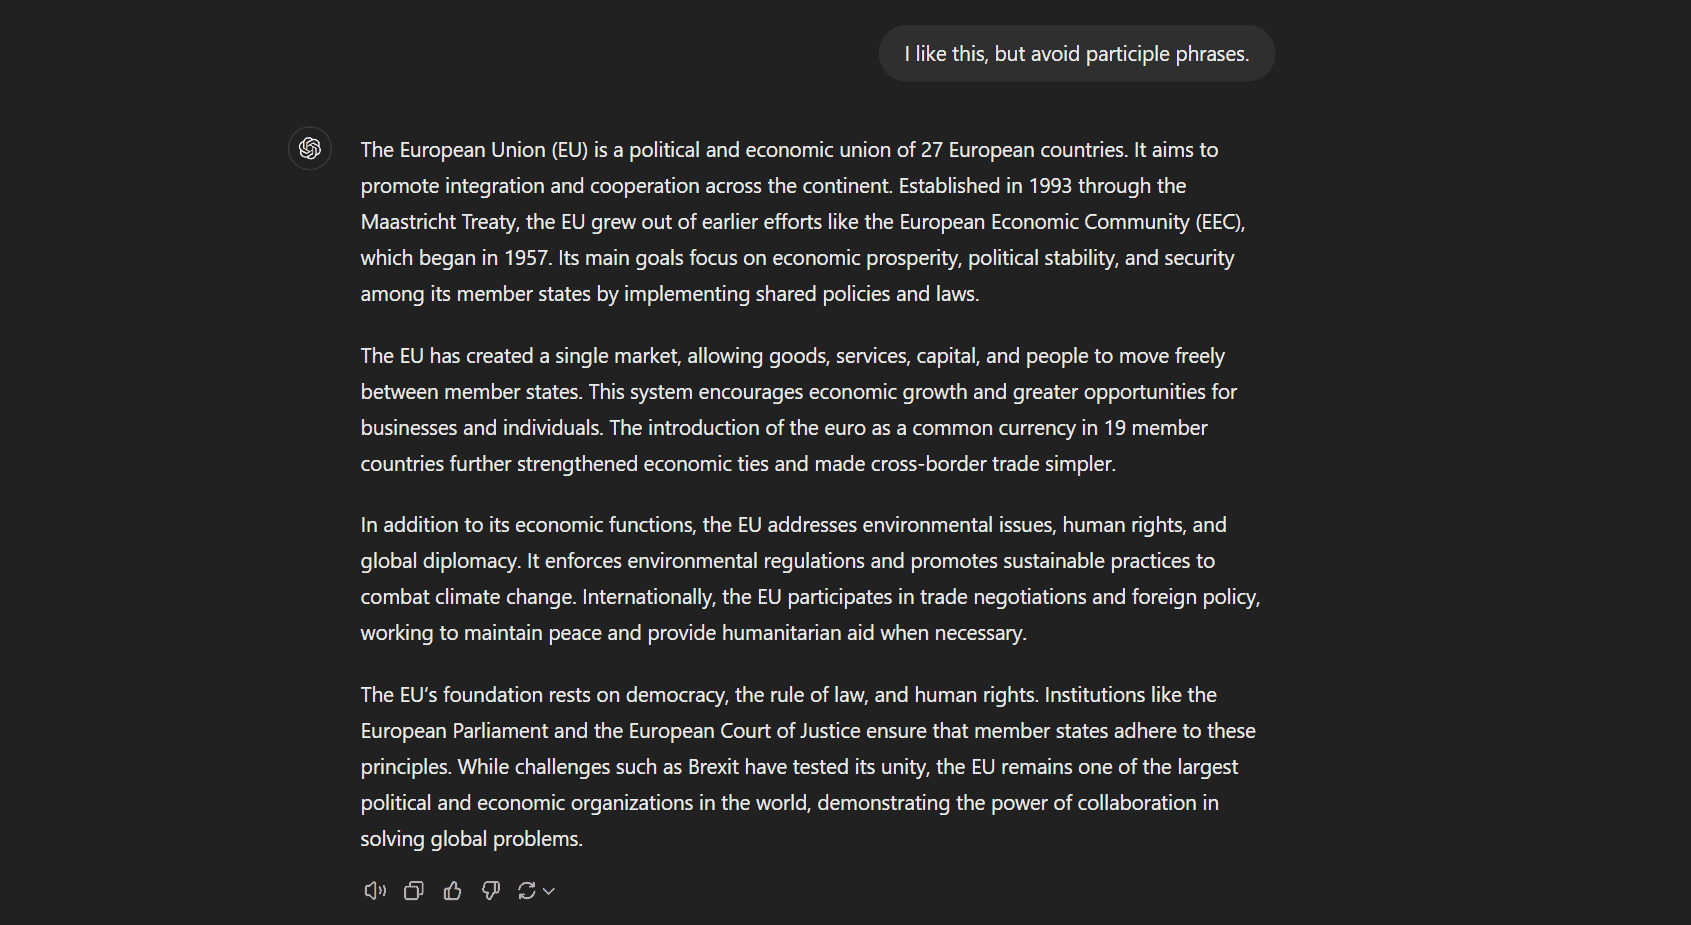Click the phrase "combat climate change"
Viewport: 1691px width, 925px height.
[467, 597]
